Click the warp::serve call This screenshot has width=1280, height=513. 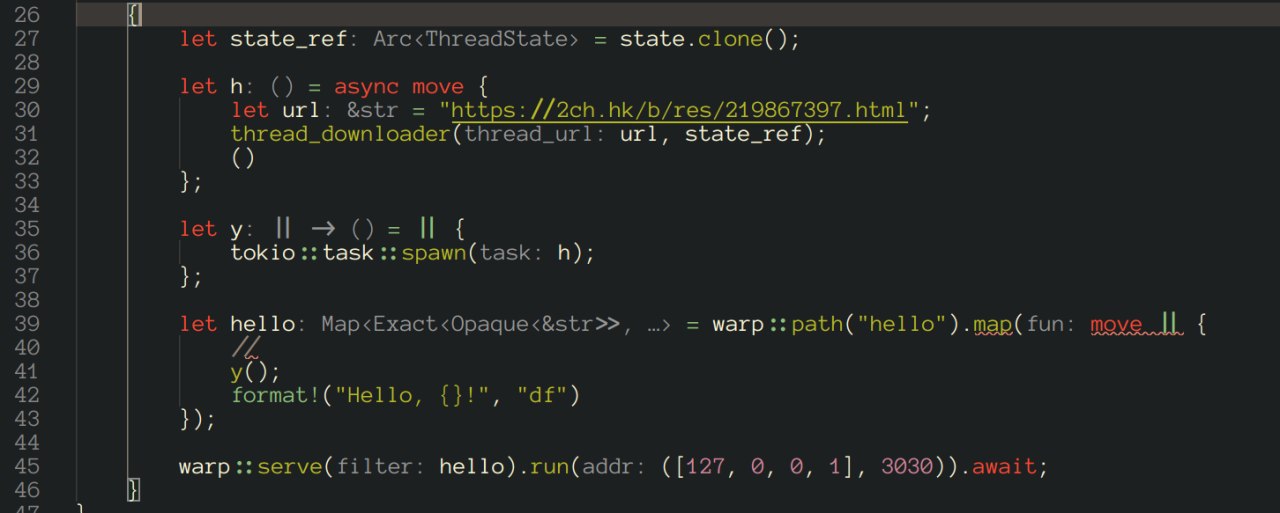(251, 467)
